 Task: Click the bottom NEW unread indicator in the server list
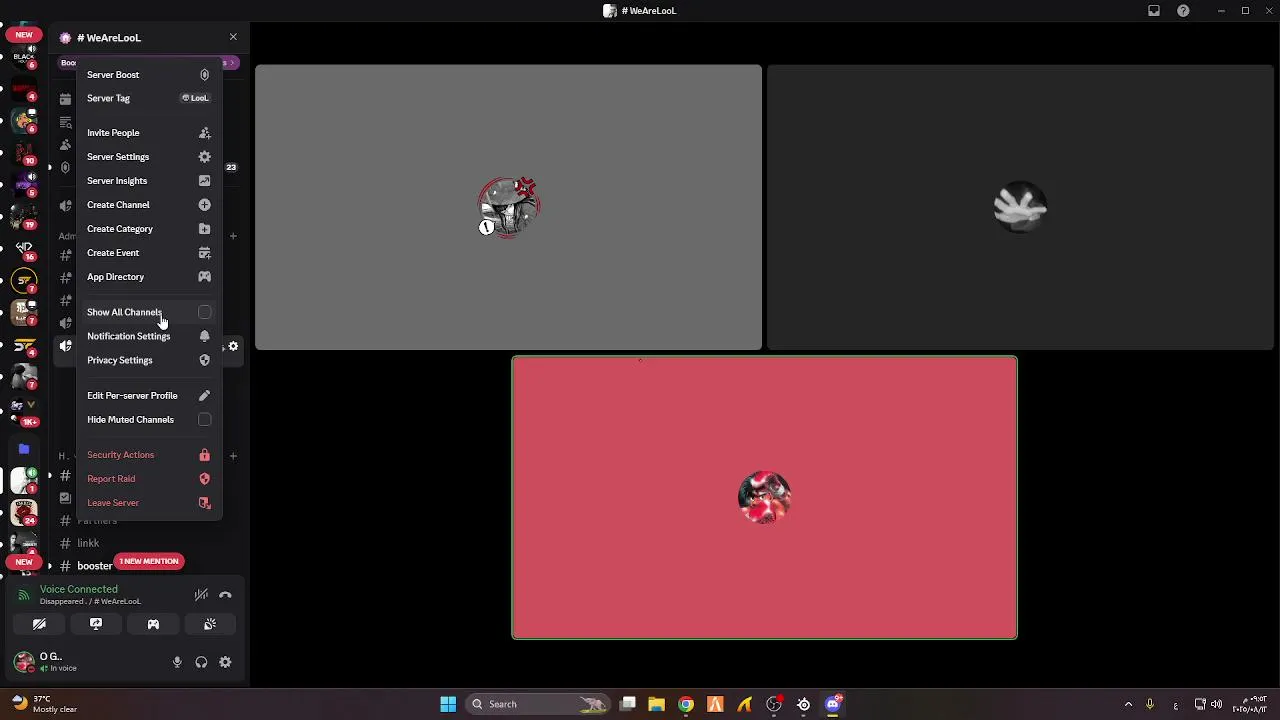(24, 562)
